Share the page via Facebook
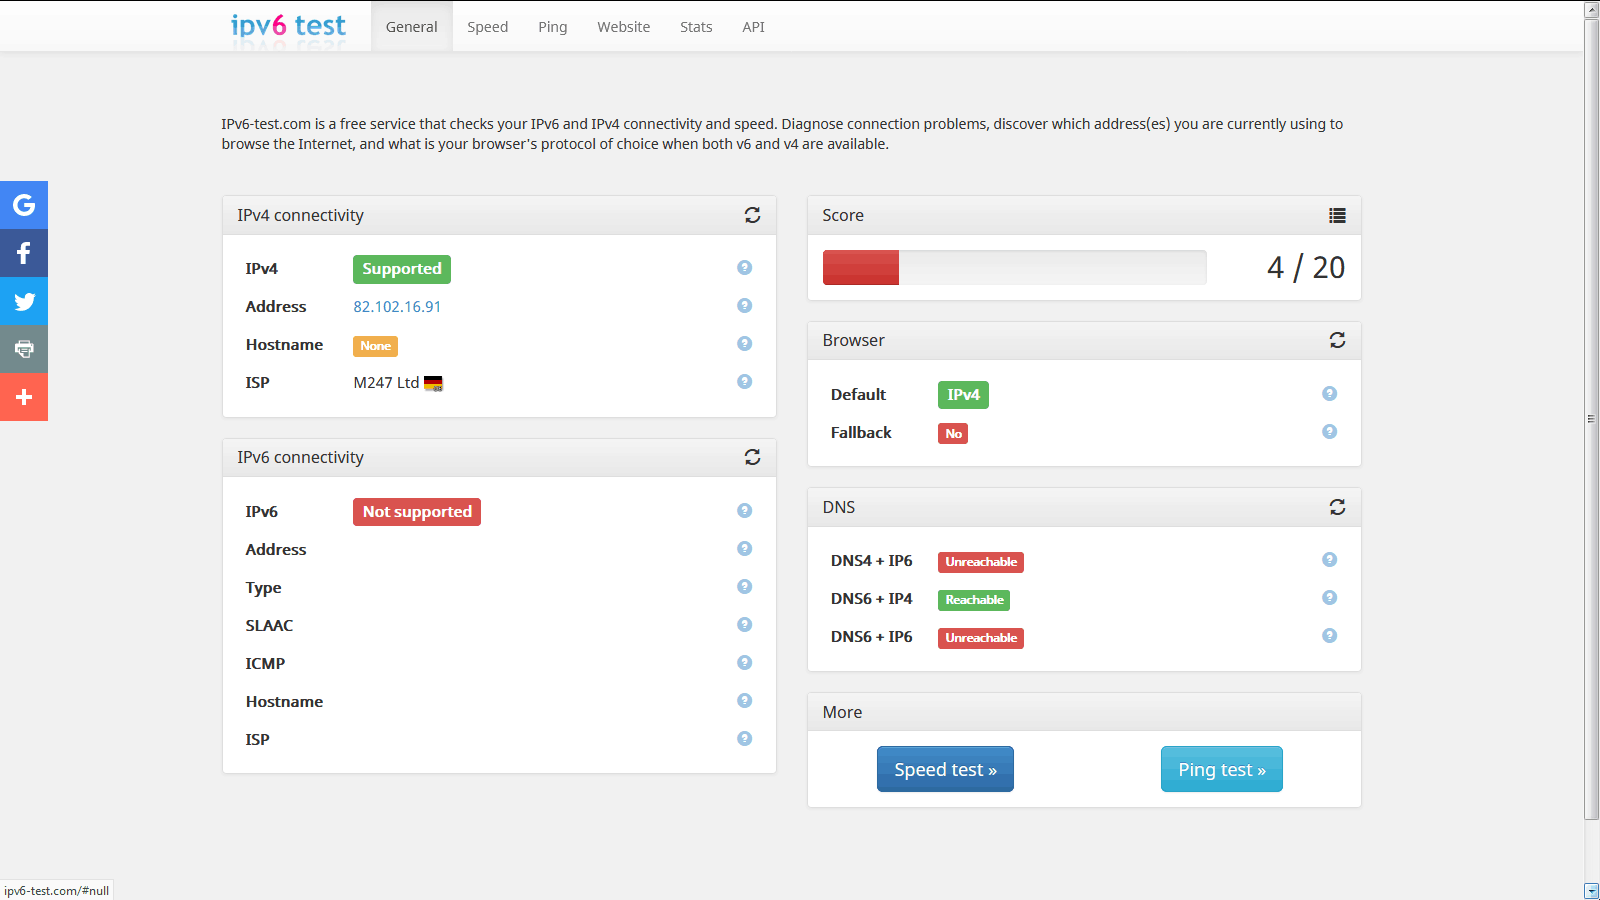This screenshot has width=1600, height=900. click(x=24, y=253)
